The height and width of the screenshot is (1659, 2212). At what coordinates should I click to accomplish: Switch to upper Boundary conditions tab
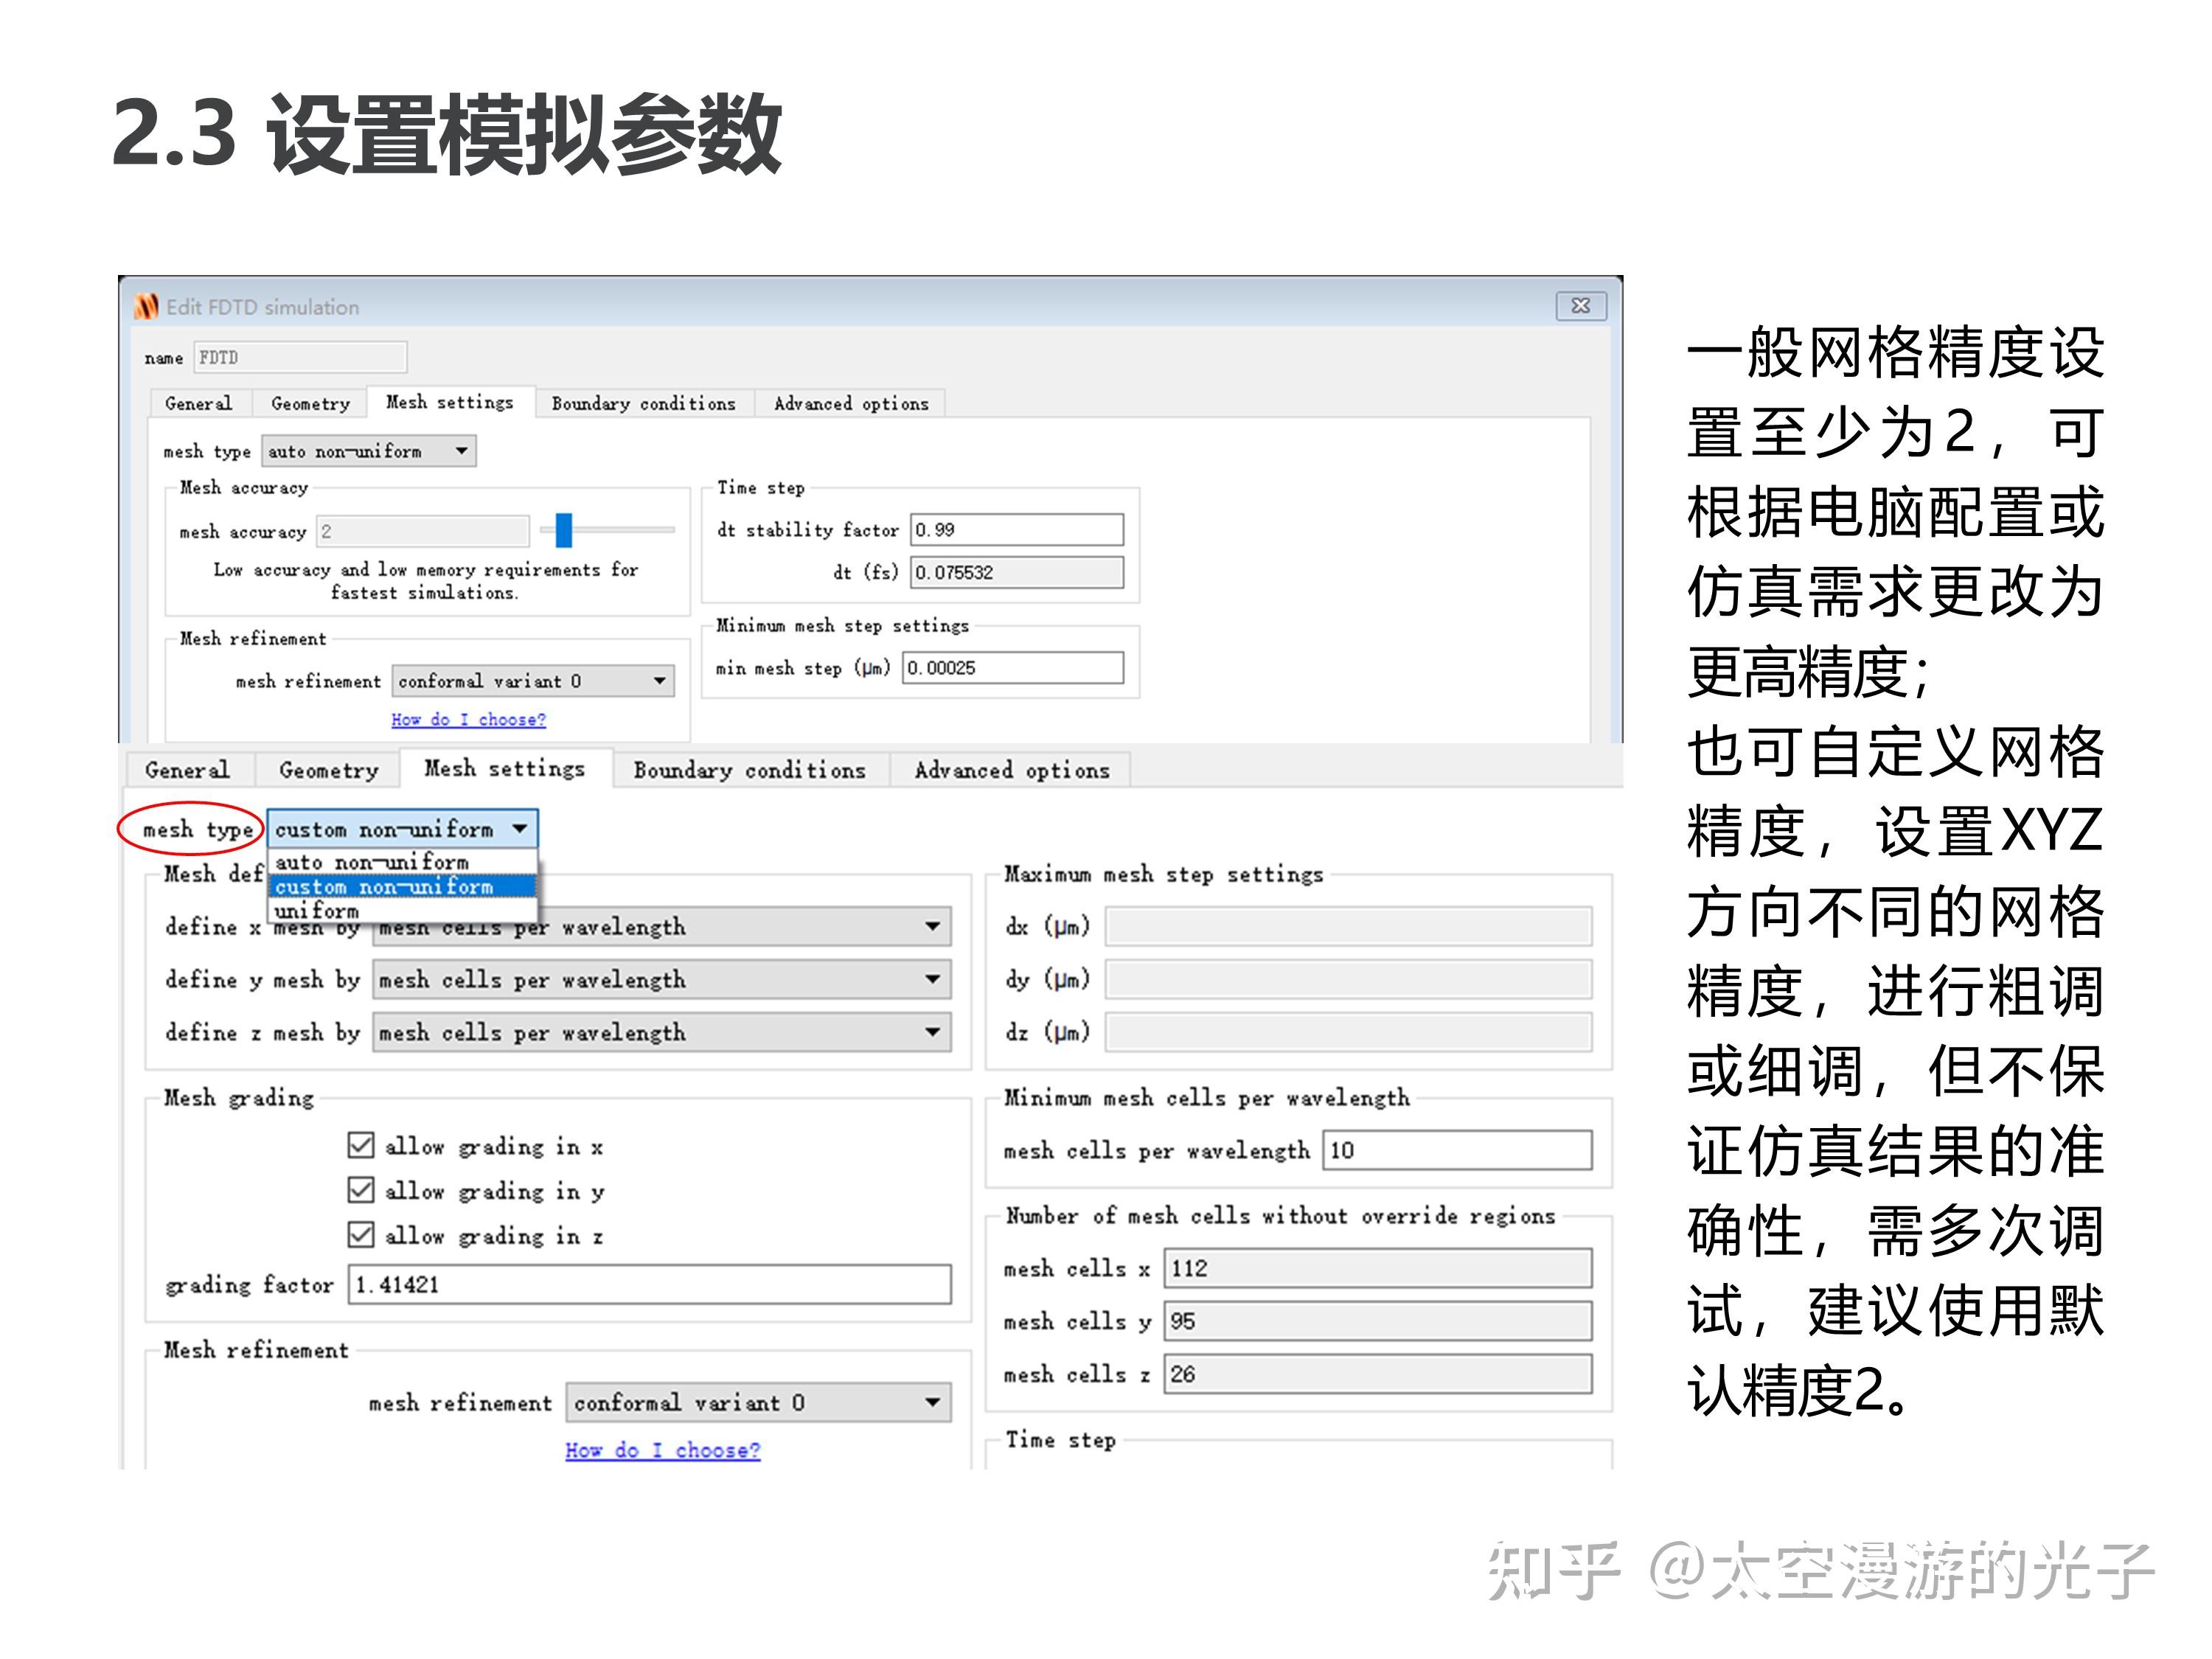pos(643,403)
